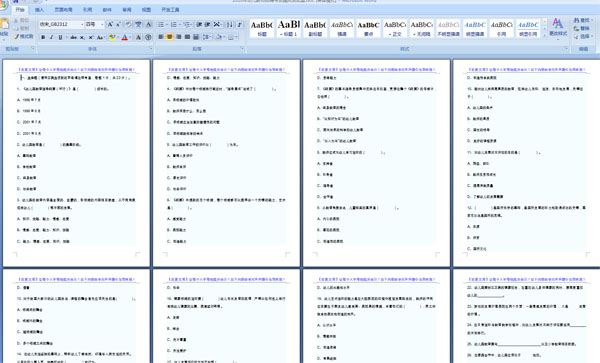This screenshot has width=600, height=363.
Task: Click the Format Painter button
Action: pyautogui.click(x=24, y=37)
